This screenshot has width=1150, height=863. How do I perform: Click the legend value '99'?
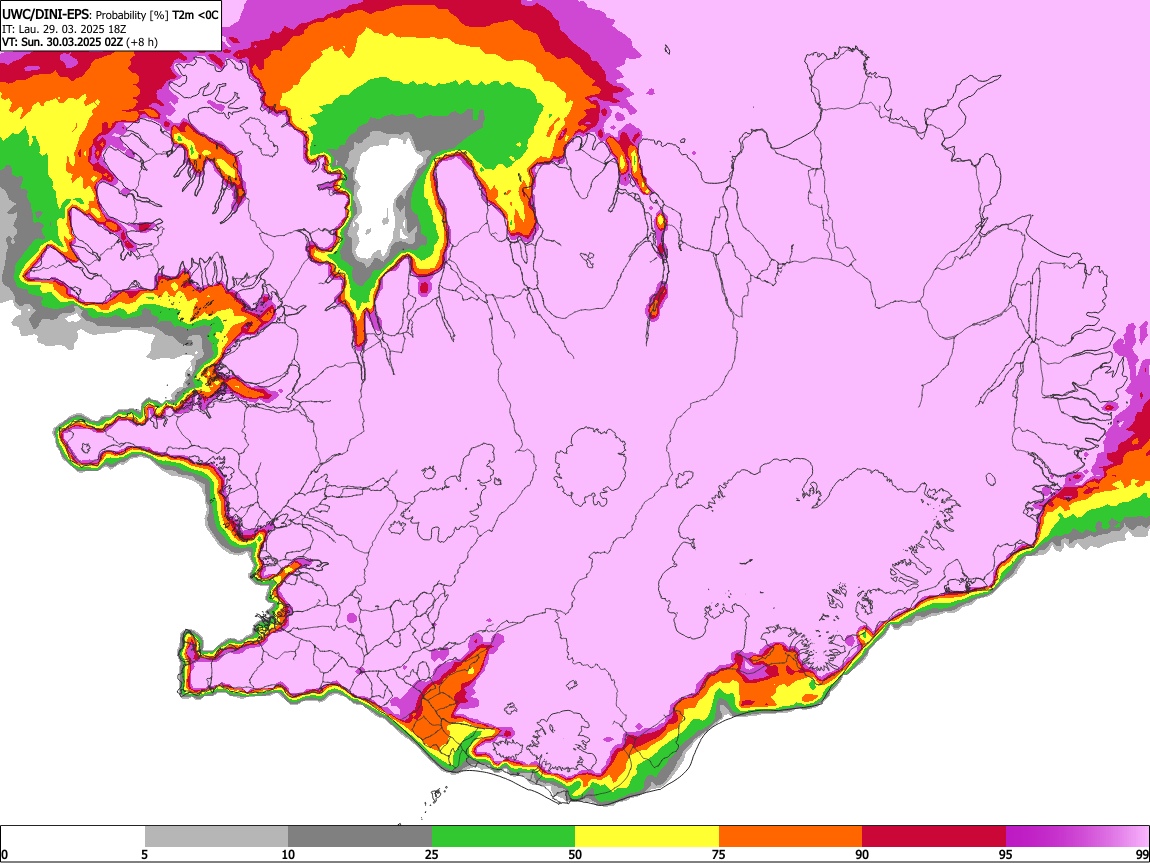[x=1141, y=854]
